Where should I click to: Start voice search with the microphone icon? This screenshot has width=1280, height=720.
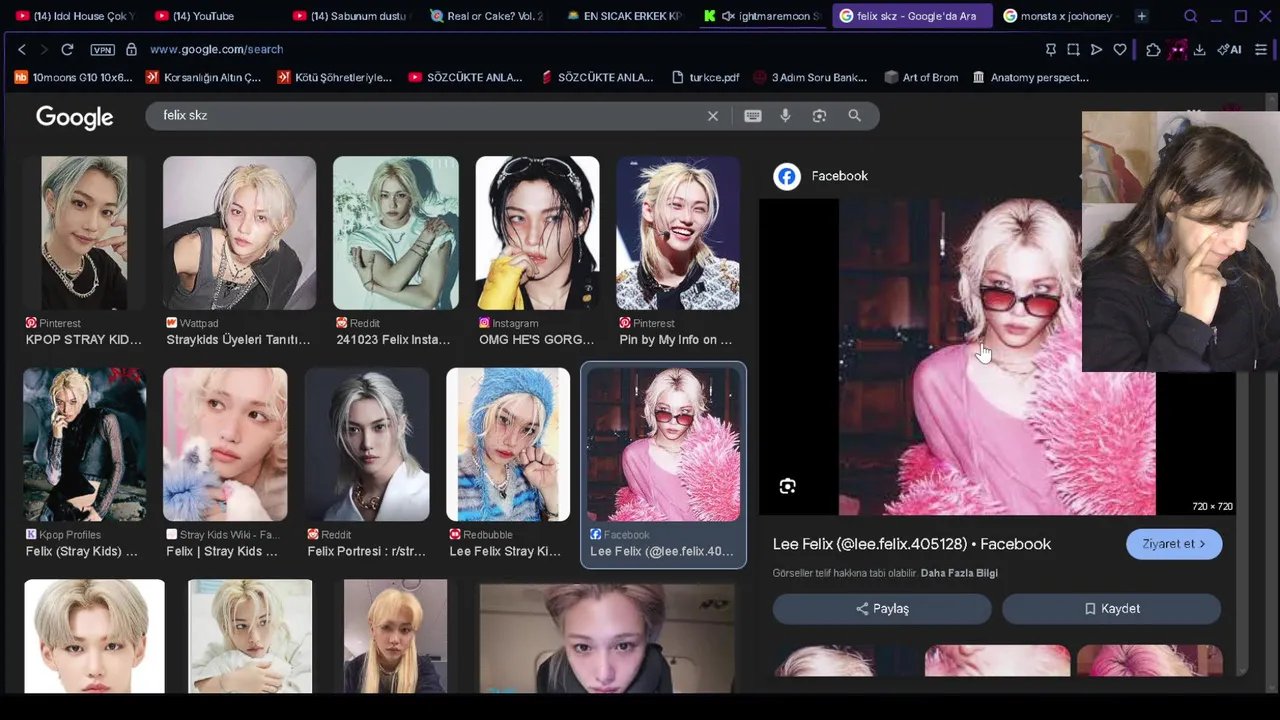pos(785,116)
